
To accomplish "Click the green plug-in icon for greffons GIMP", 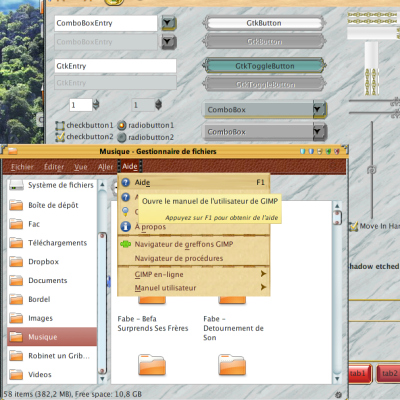I will point(125,244).
